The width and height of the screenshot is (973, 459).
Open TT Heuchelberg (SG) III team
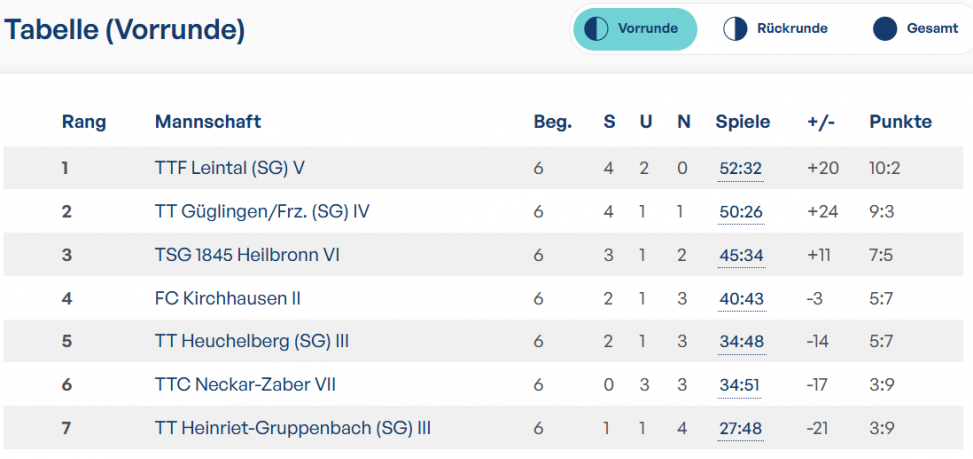(x=252, y=342)
